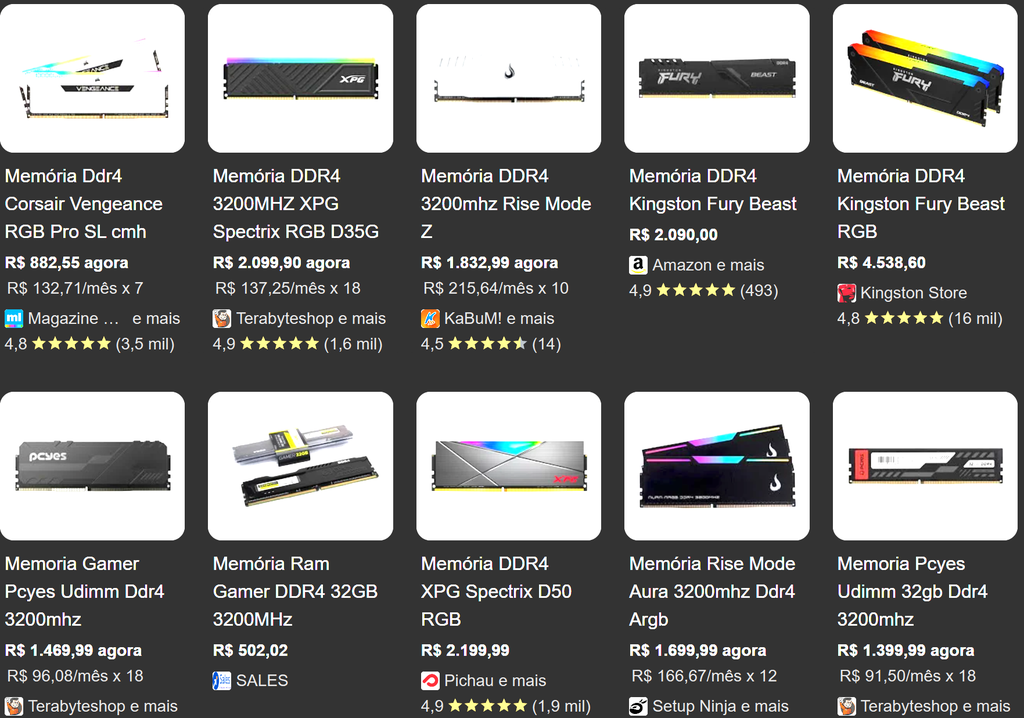Click the KaBuM! store icon
Screen dimensions: 1024x718
click(x=430, y=319)
